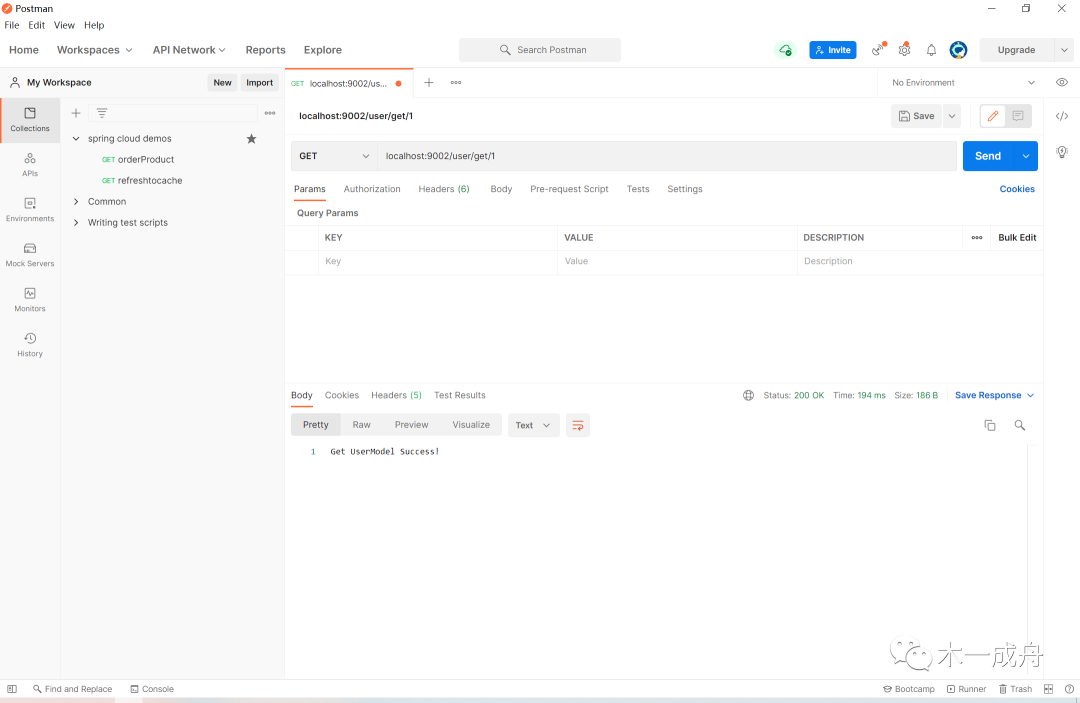Click the network globe icon in response

(x=748, y=395)
